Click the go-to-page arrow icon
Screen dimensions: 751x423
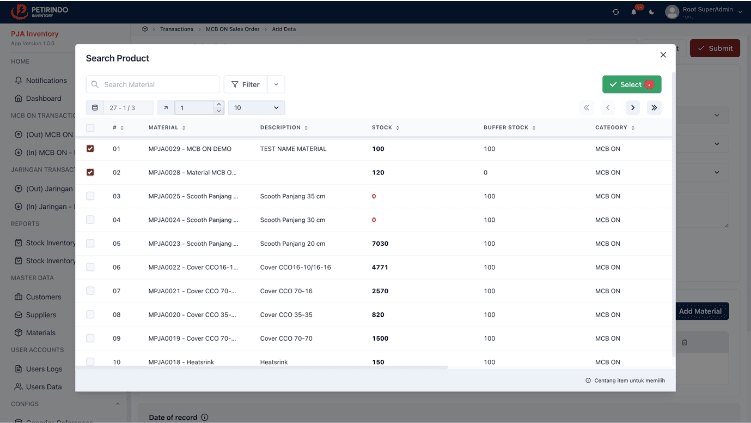166,108
